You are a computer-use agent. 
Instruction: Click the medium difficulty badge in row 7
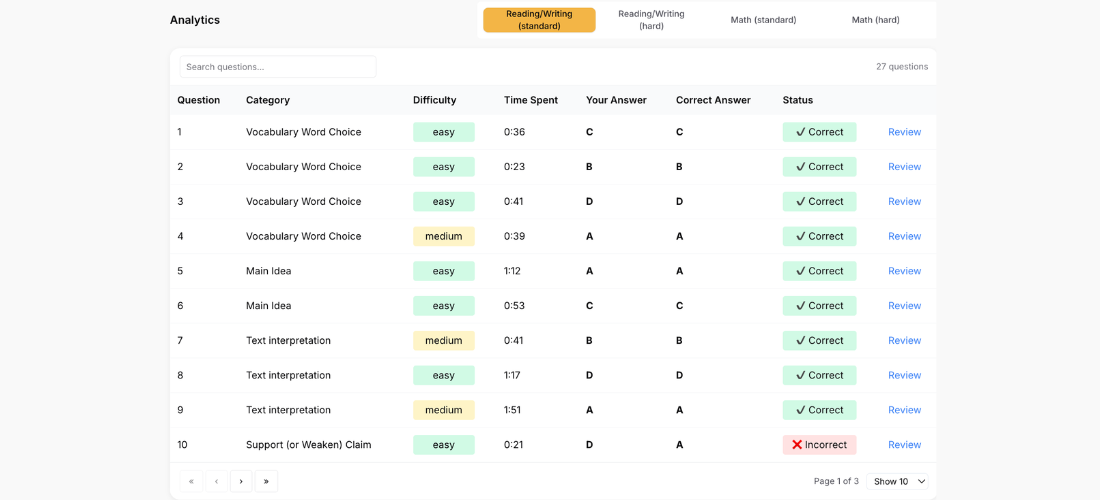click(x=443, y=340)
